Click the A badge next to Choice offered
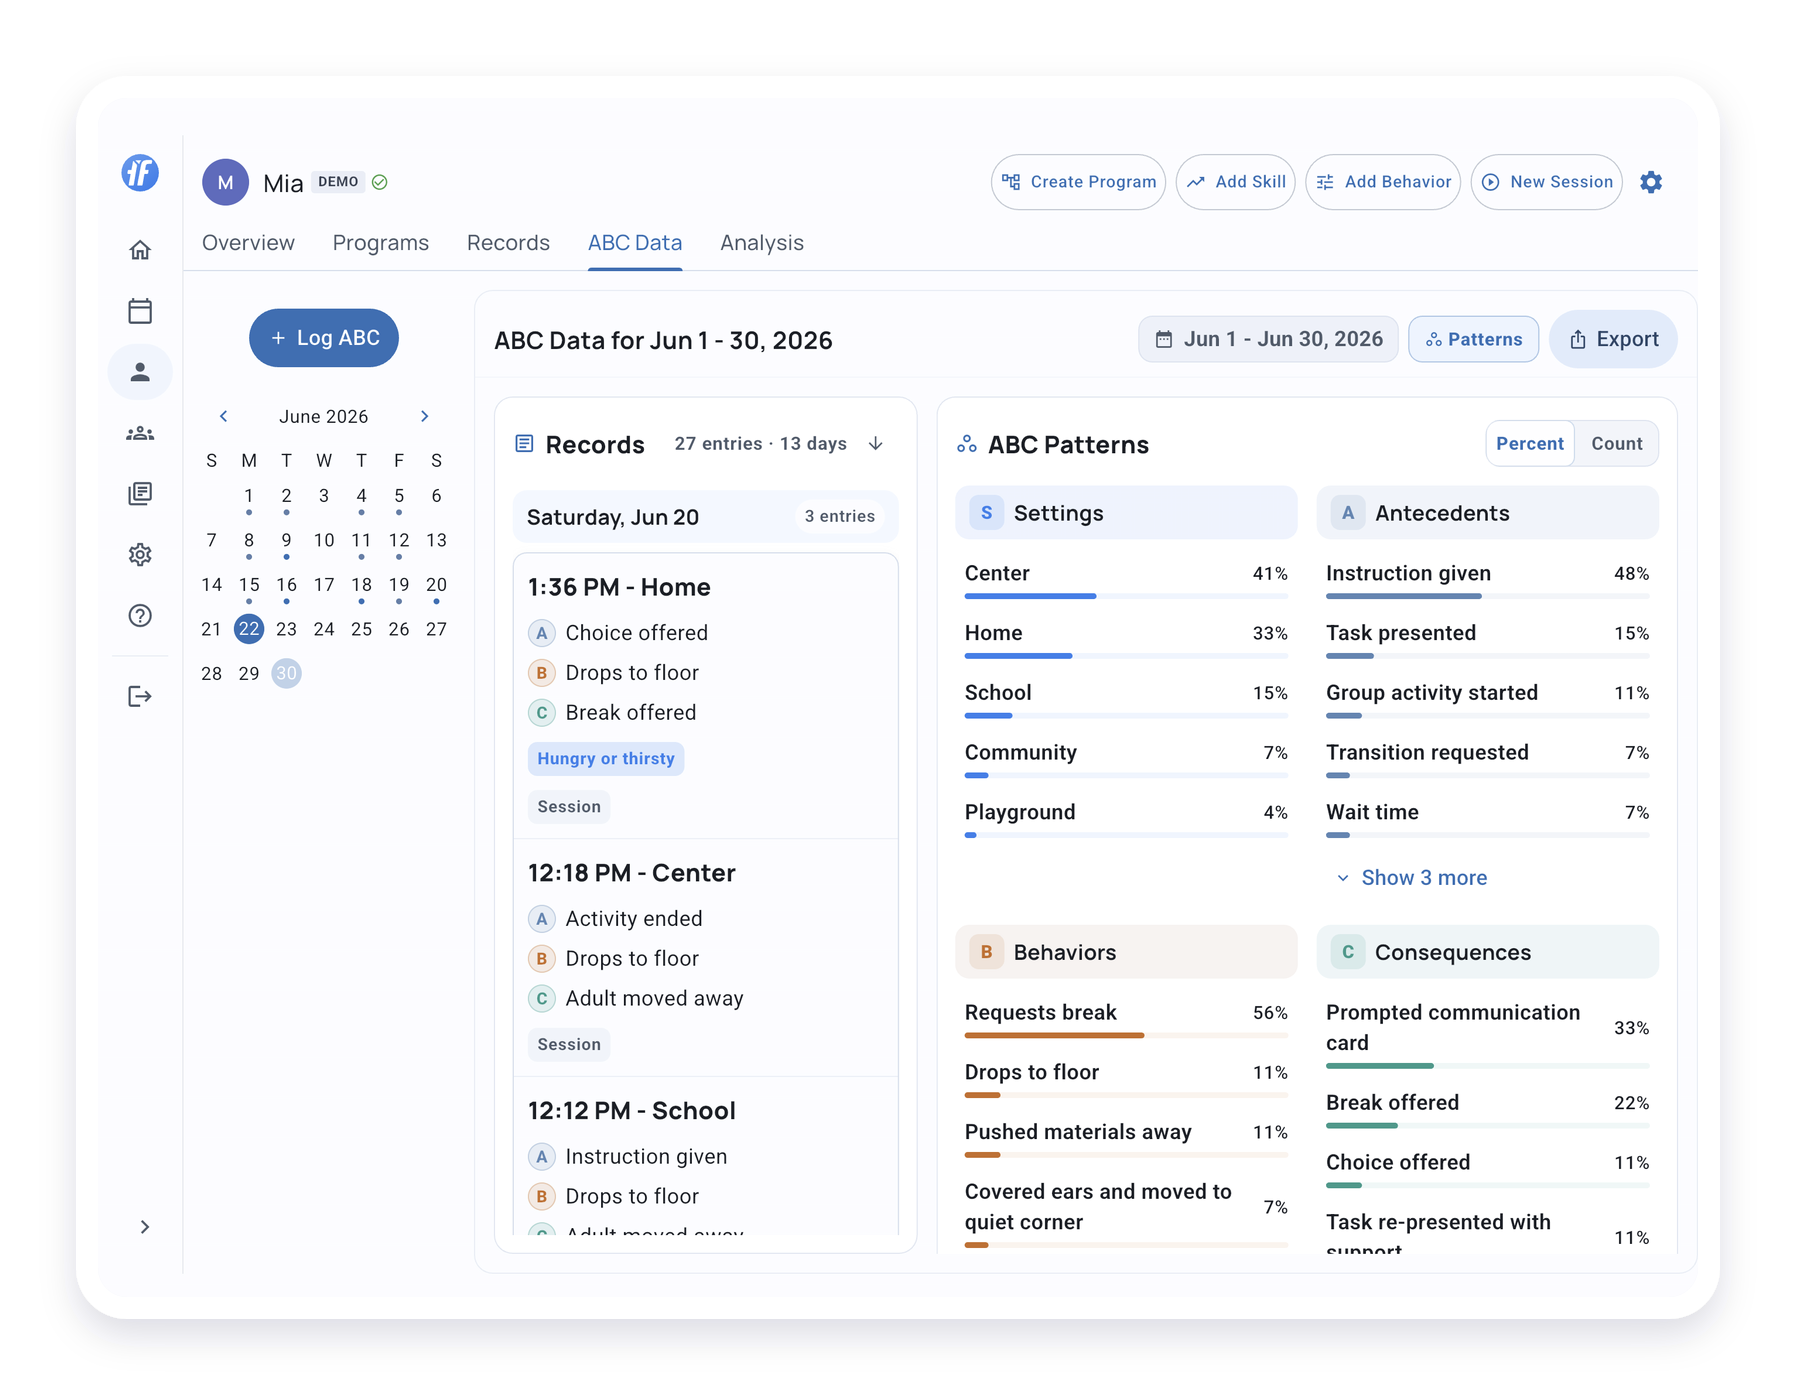The width and height of the screenshot is (1796, 1395). [x=541, y=633]
